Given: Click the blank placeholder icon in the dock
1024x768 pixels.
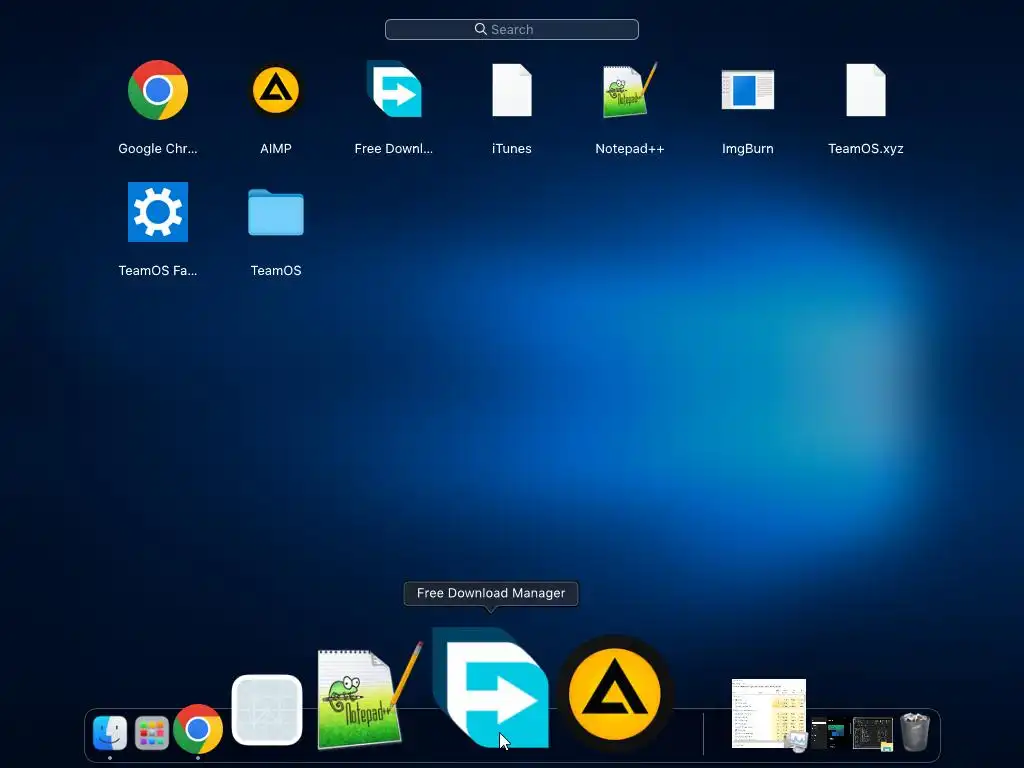Looking at the screenshot, I should (x=267, y=710).
